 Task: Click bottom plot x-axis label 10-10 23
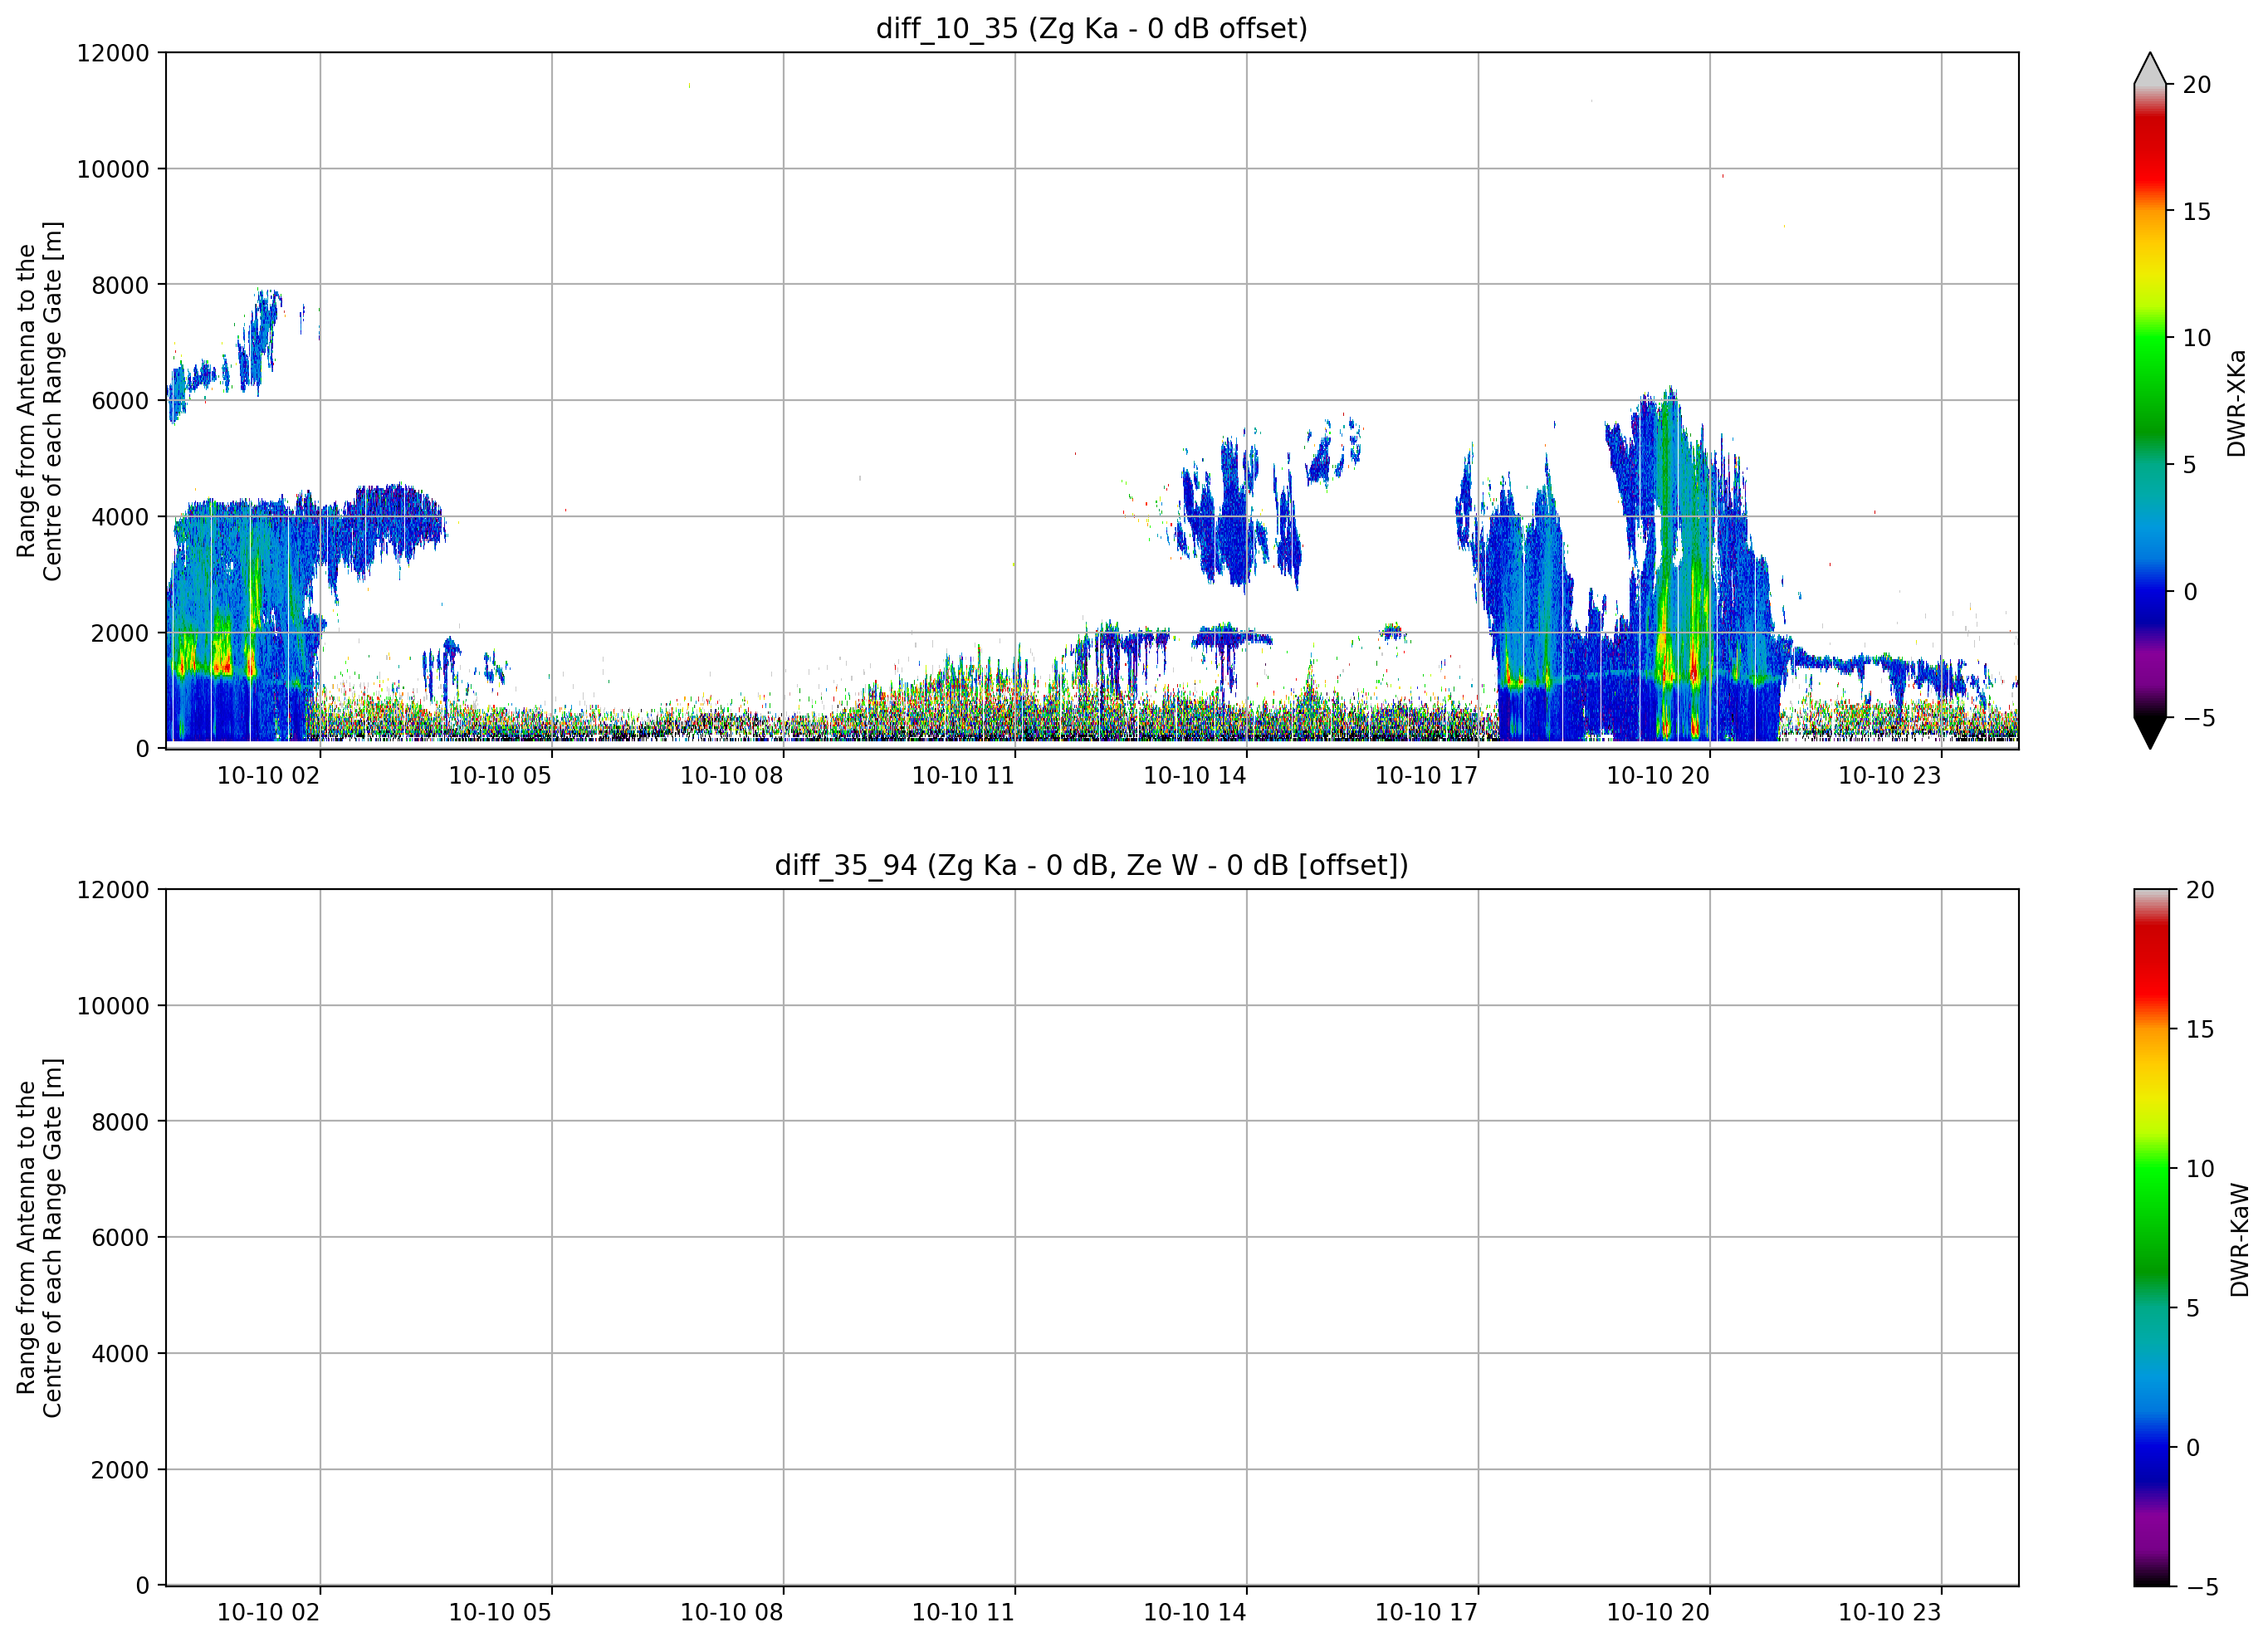1890,1613
